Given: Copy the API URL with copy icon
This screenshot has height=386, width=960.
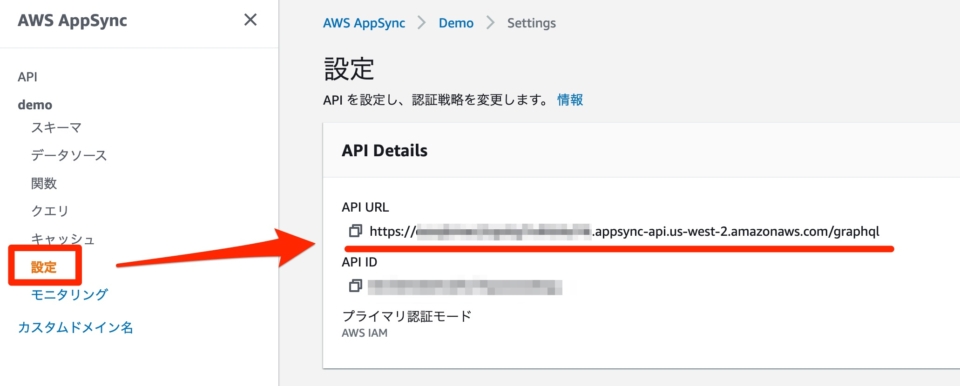Looking at the screenshot, I should point(355,231).
